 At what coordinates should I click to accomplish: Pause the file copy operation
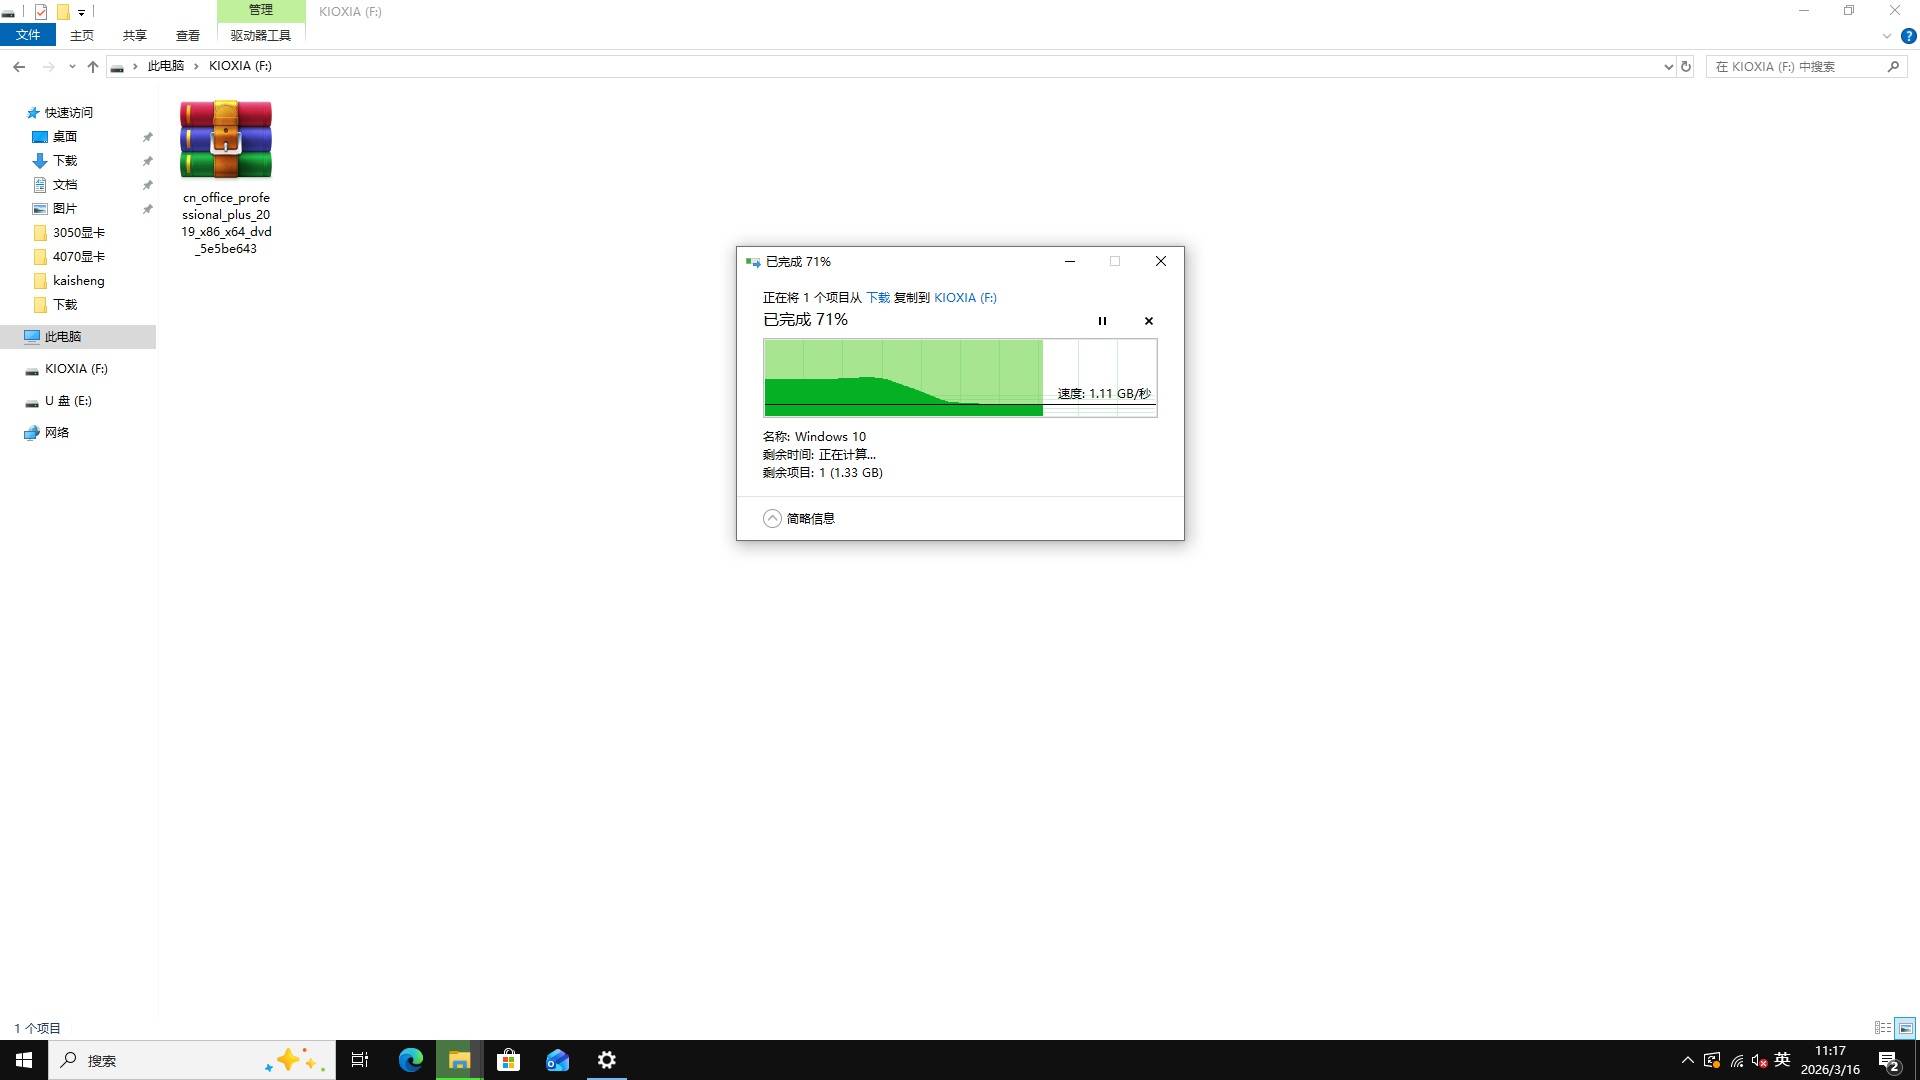click(1102, 321)
